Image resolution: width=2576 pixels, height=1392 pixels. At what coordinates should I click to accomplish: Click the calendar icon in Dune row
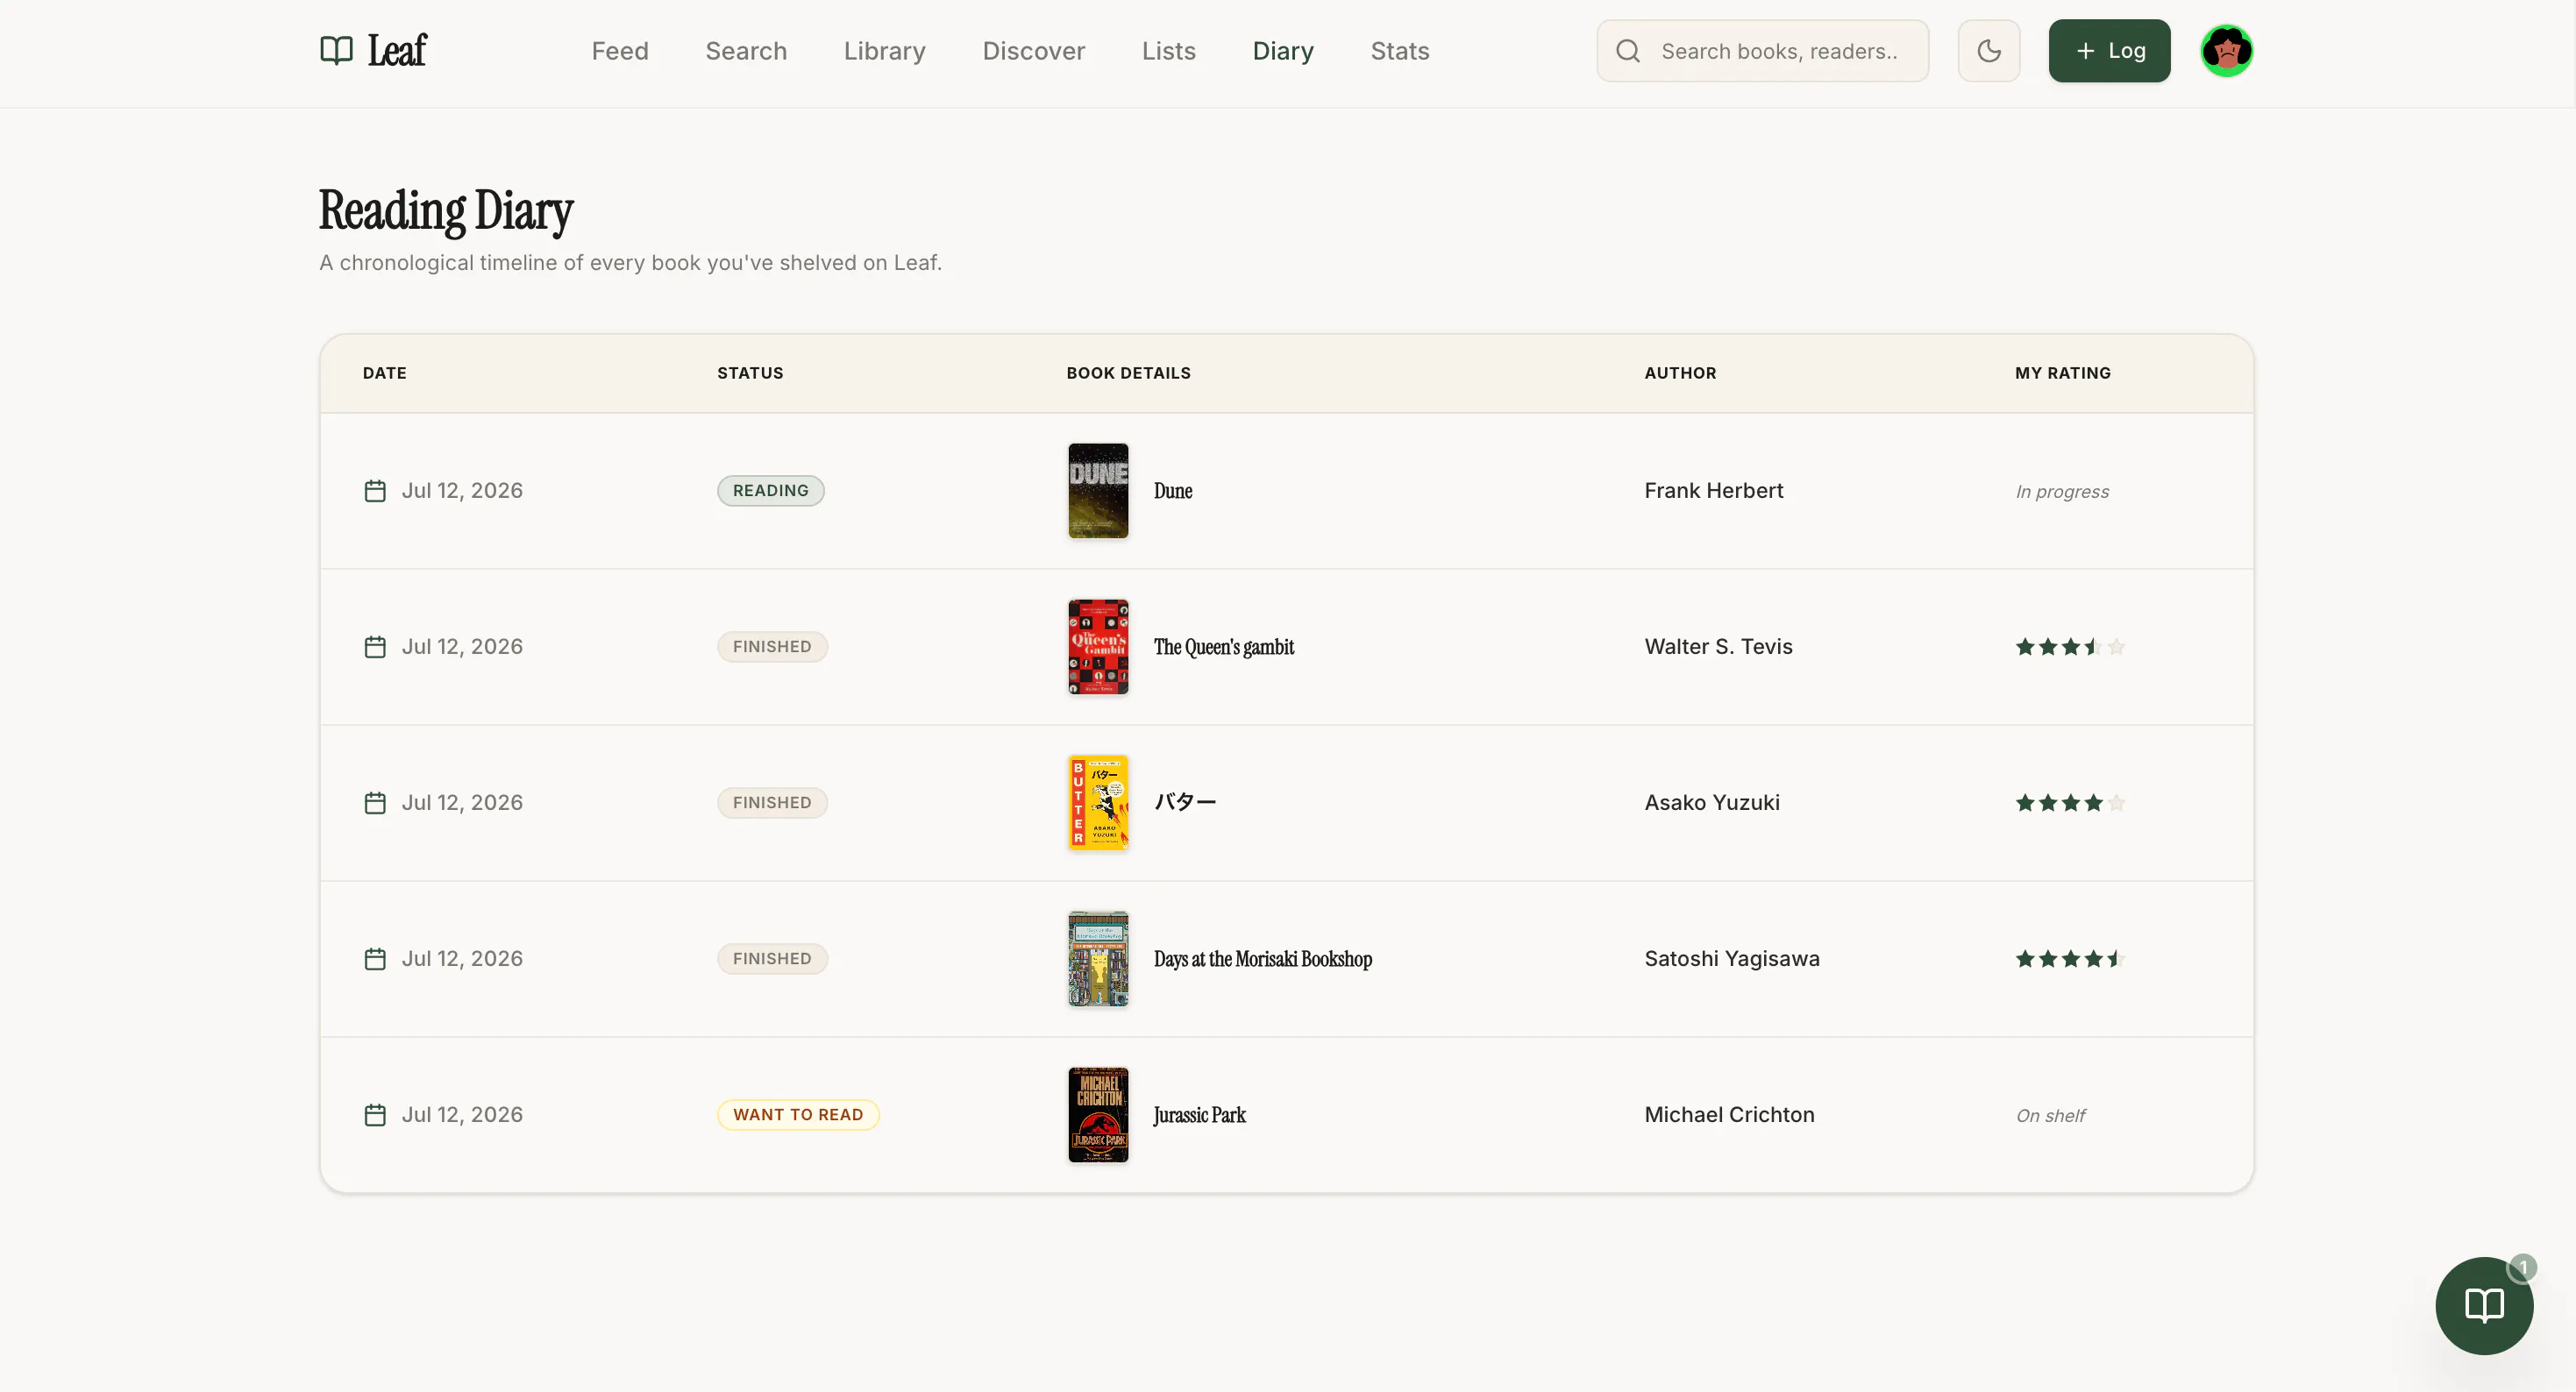tap(375, 491)
